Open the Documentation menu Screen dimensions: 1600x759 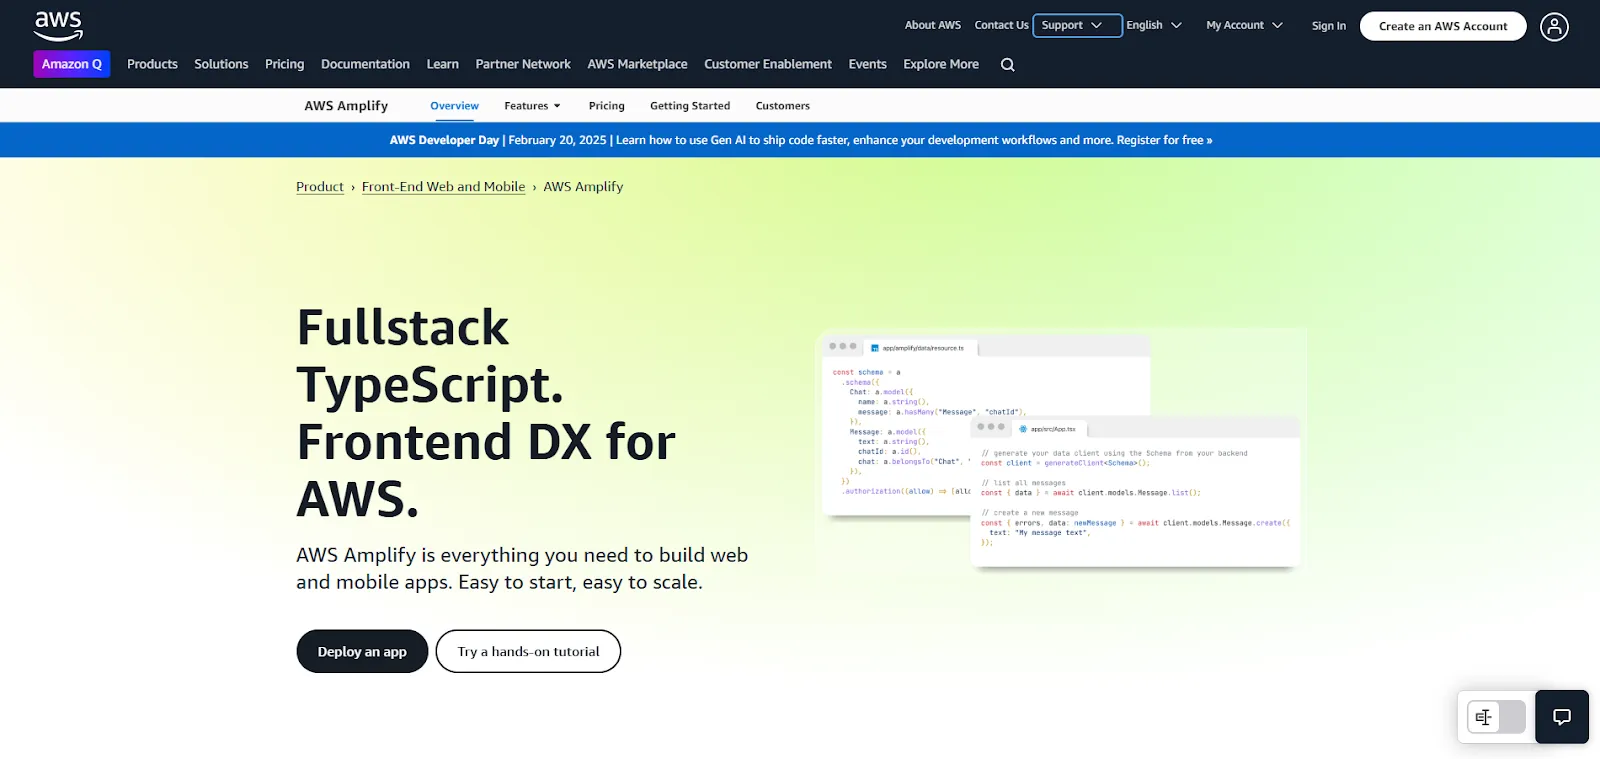click(365, 64)
